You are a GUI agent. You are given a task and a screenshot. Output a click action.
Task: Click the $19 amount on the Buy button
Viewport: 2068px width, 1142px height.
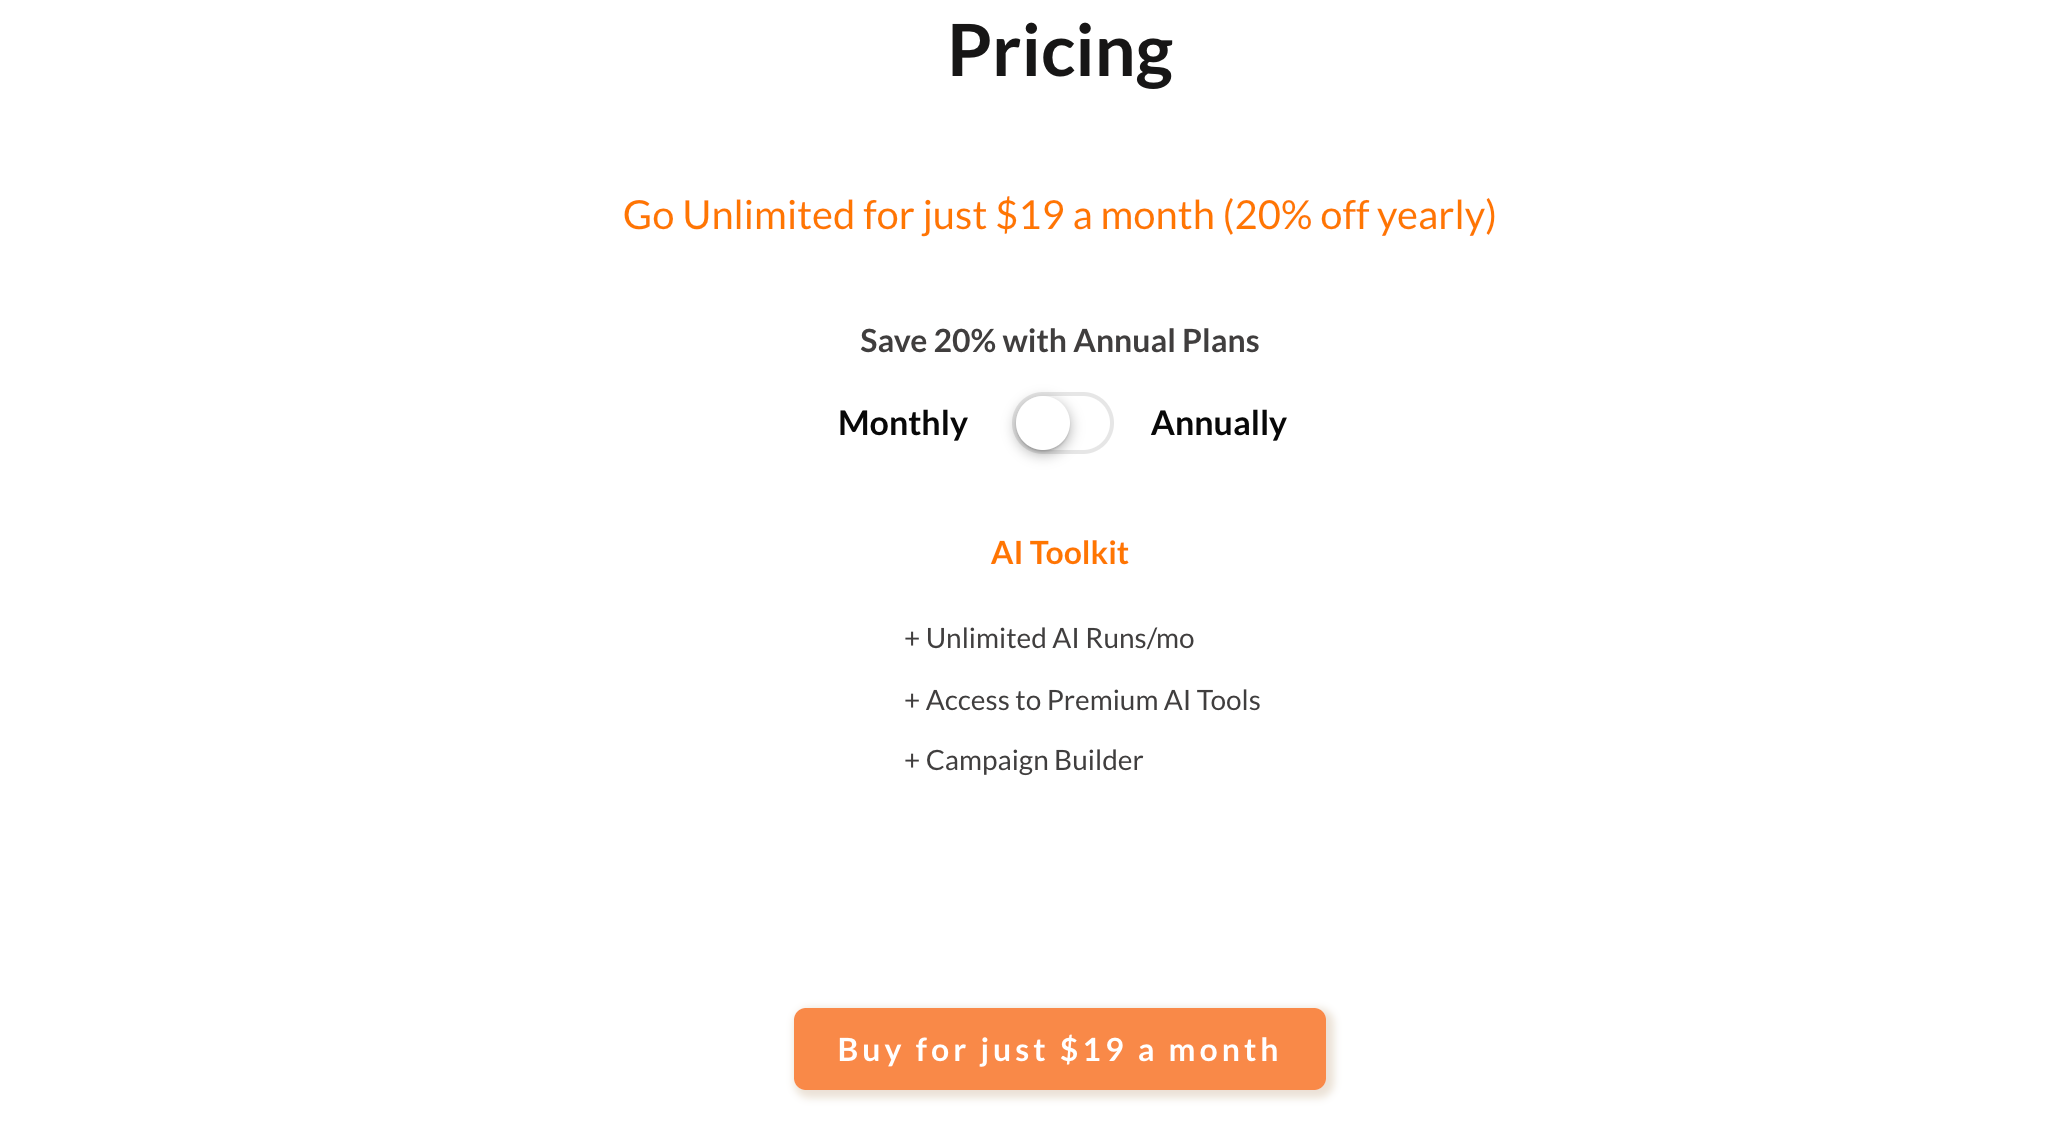click(1093, 1049)
